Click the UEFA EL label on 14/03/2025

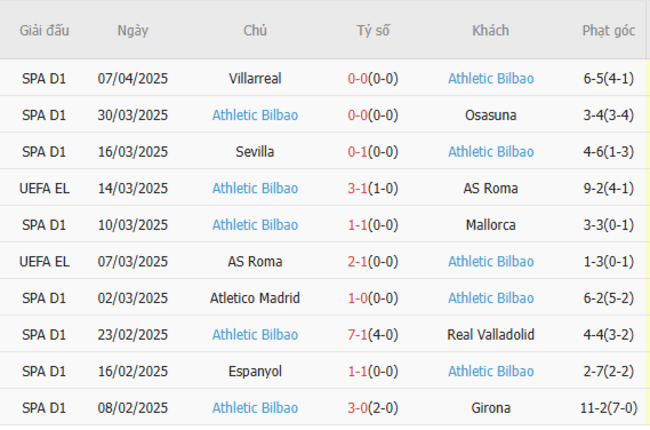tap(44, 188)
